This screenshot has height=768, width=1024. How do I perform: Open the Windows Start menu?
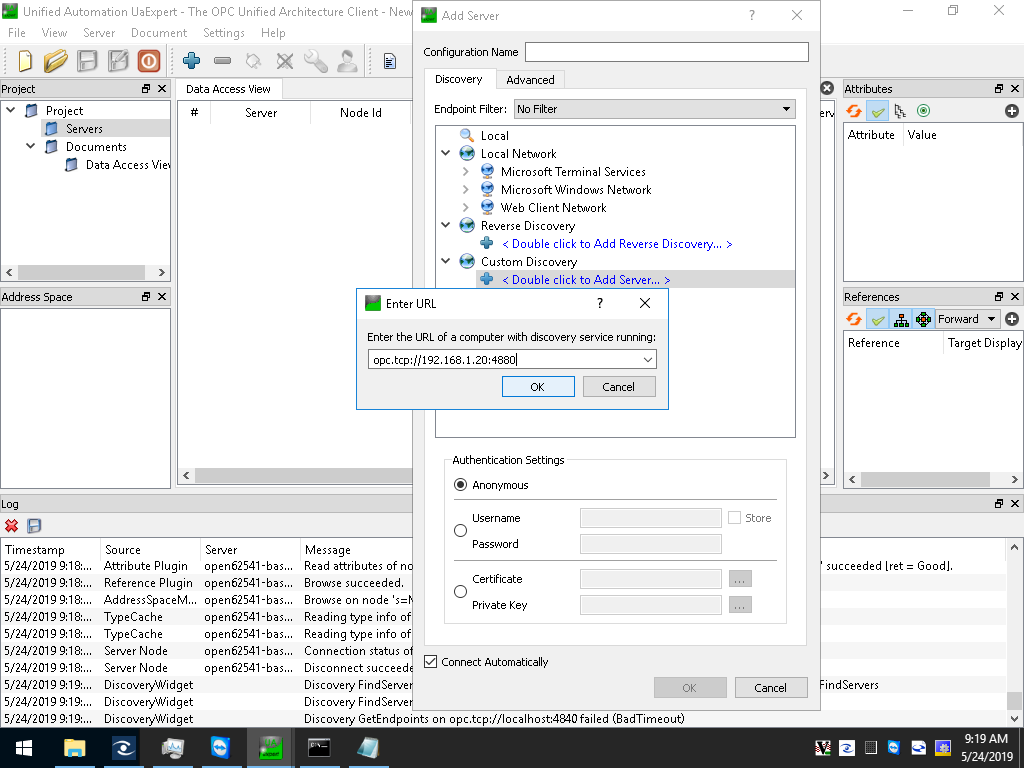pyautogui.click(x=24, y=748)
